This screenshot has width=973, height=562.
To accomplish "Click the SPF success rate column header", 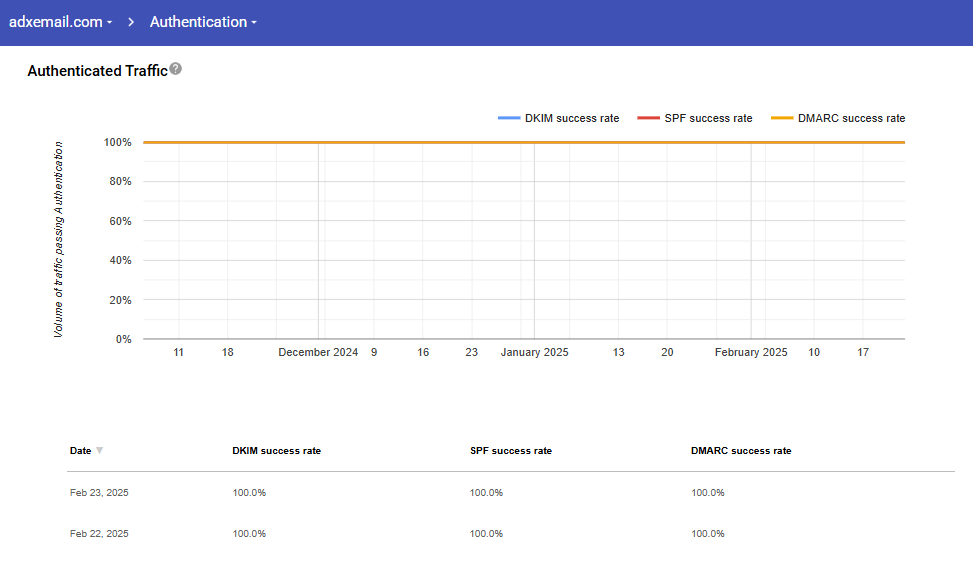I will pos(510,451).
